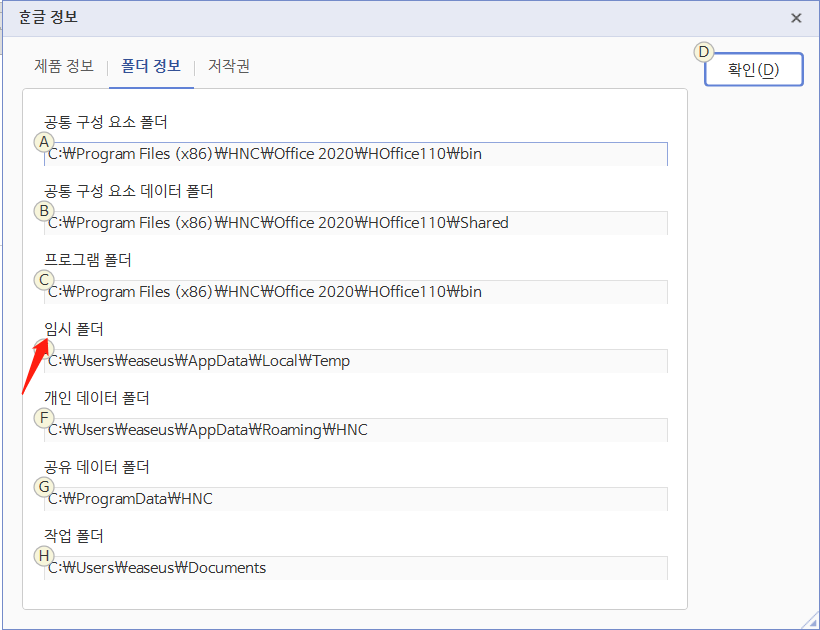Close the 한글 정보 dialog
Image resolution: width=820 pixels, height=630 pixels.
tap(796, 18)
